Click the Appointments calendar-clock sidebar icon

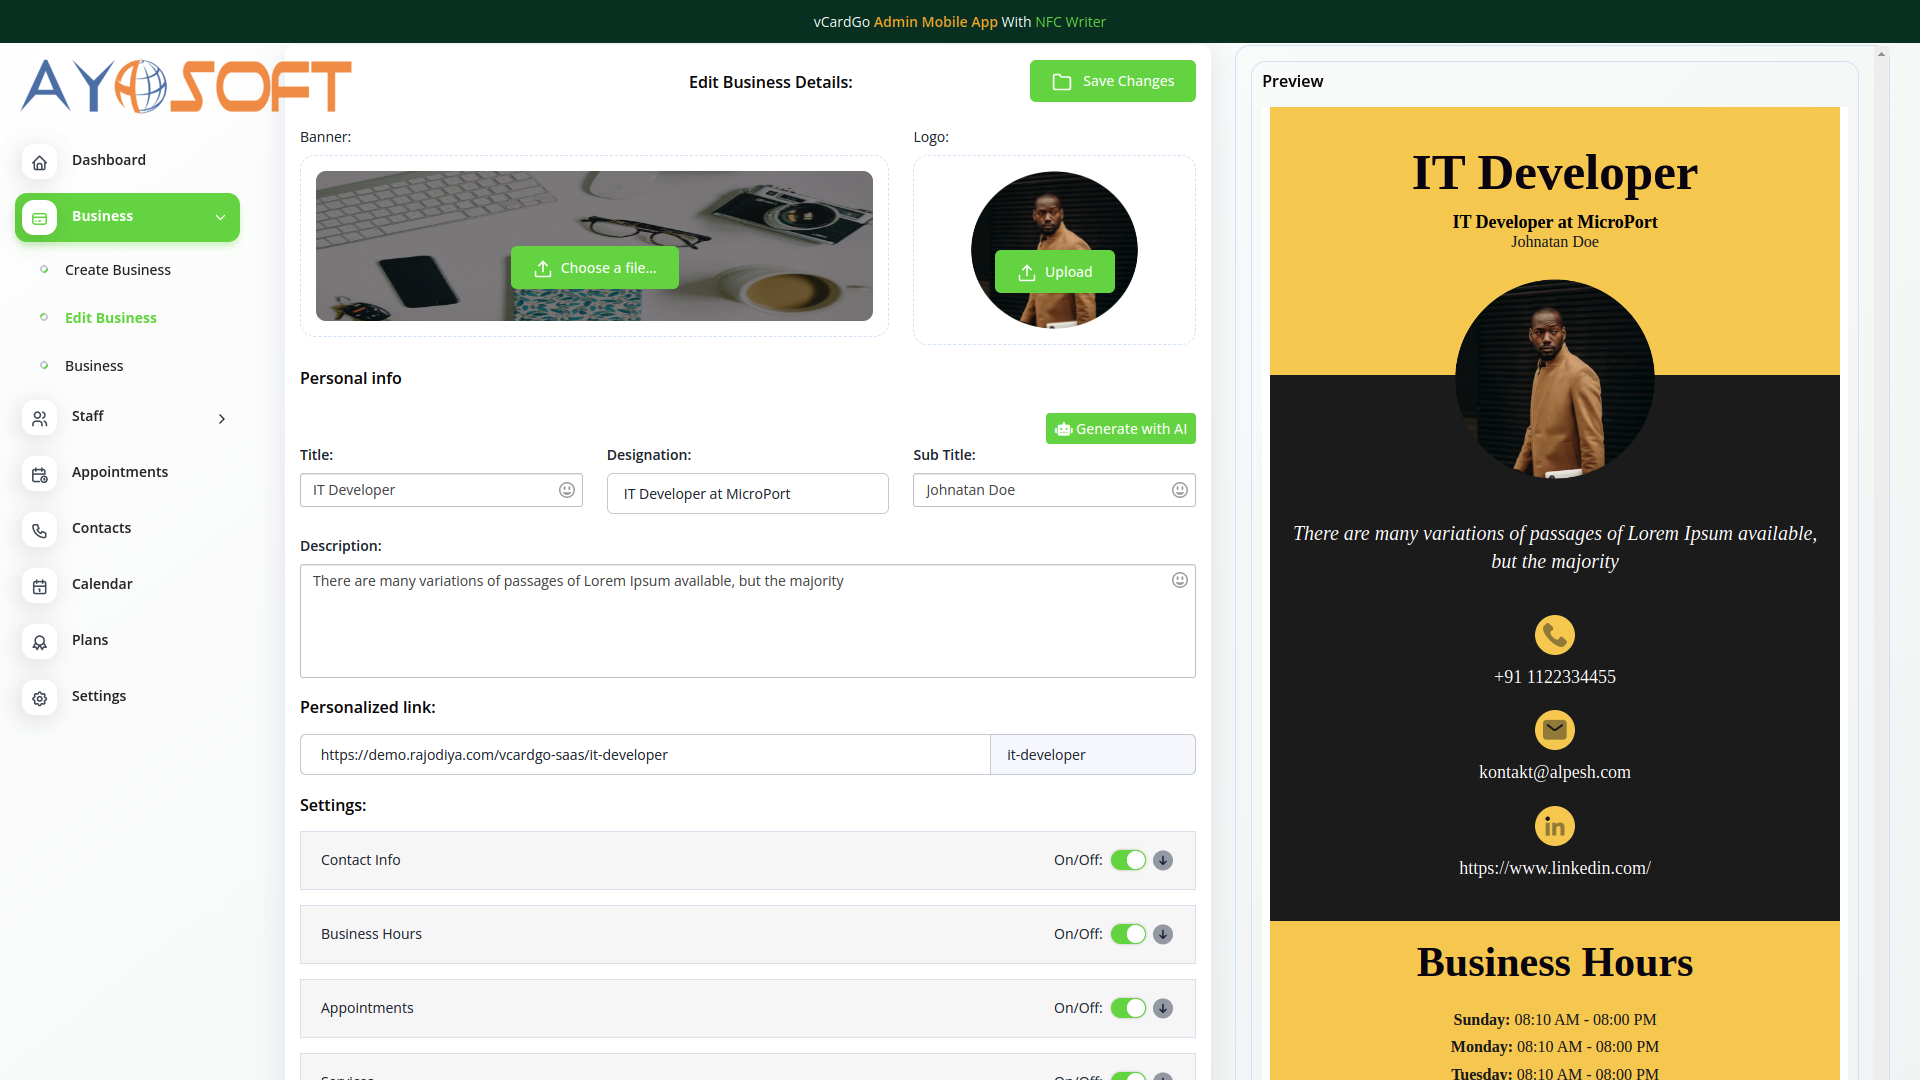[x=39, y=475]
